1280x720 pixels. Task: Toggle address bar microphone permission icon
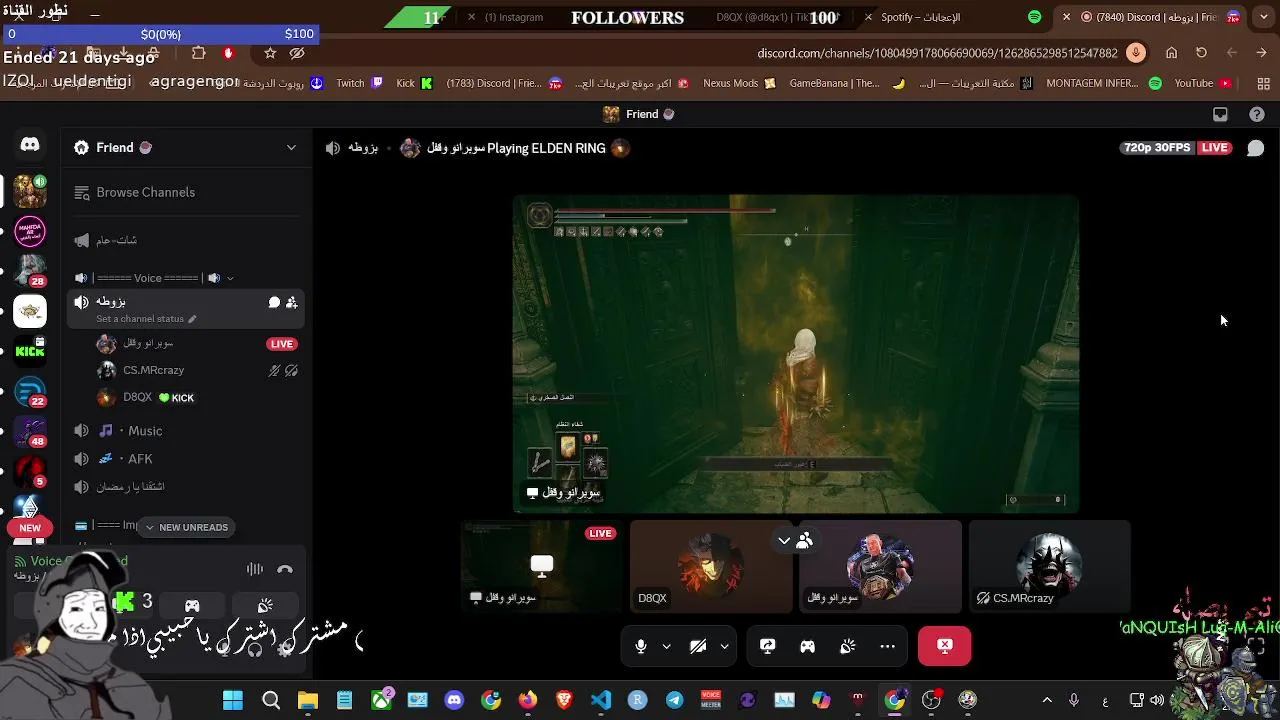[x=1135, y=53]
